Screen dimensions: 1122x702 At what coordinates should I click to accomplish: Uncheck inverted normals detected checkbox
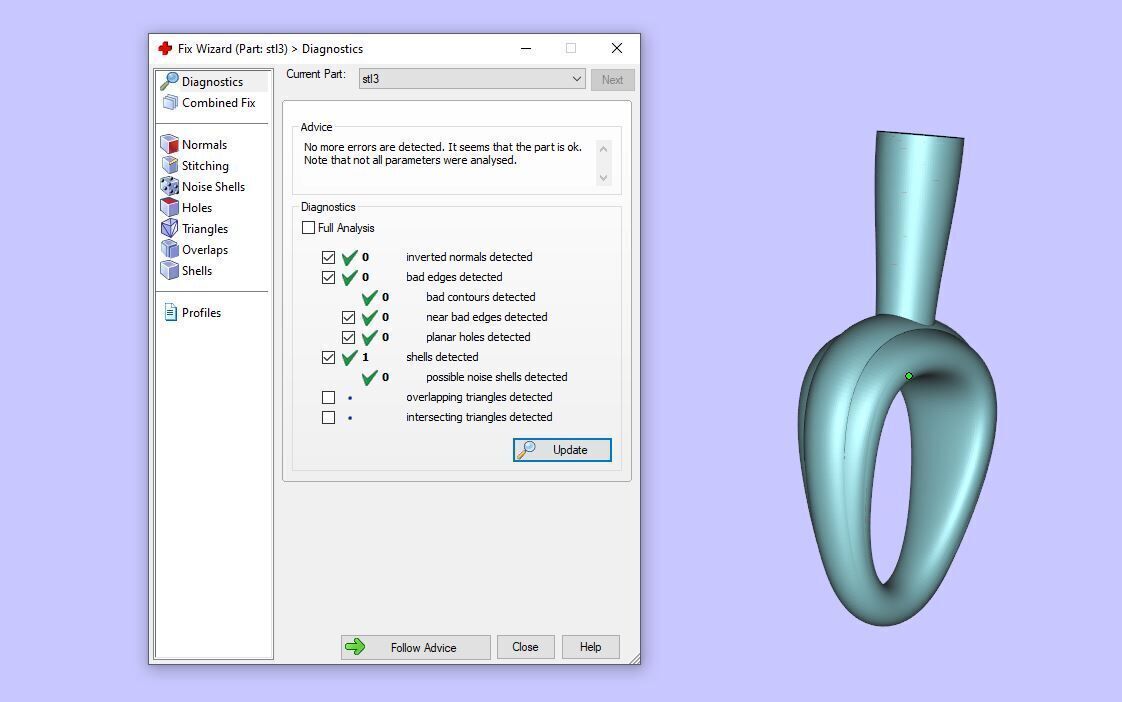pos(328,257)
